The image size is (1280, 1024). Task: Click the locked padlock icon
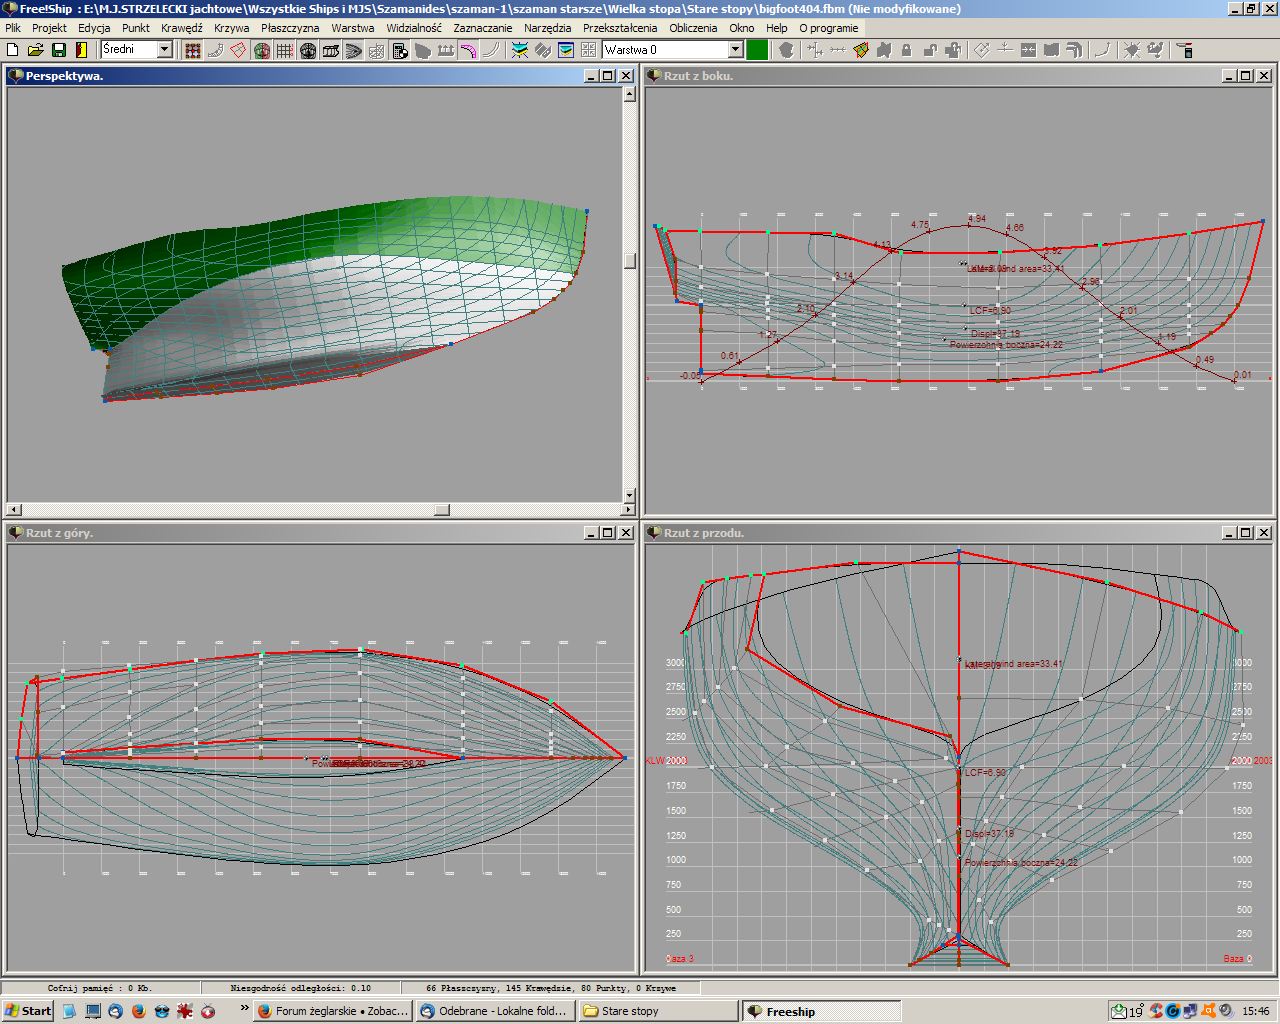pyautogui.click(x=907, y=50)
